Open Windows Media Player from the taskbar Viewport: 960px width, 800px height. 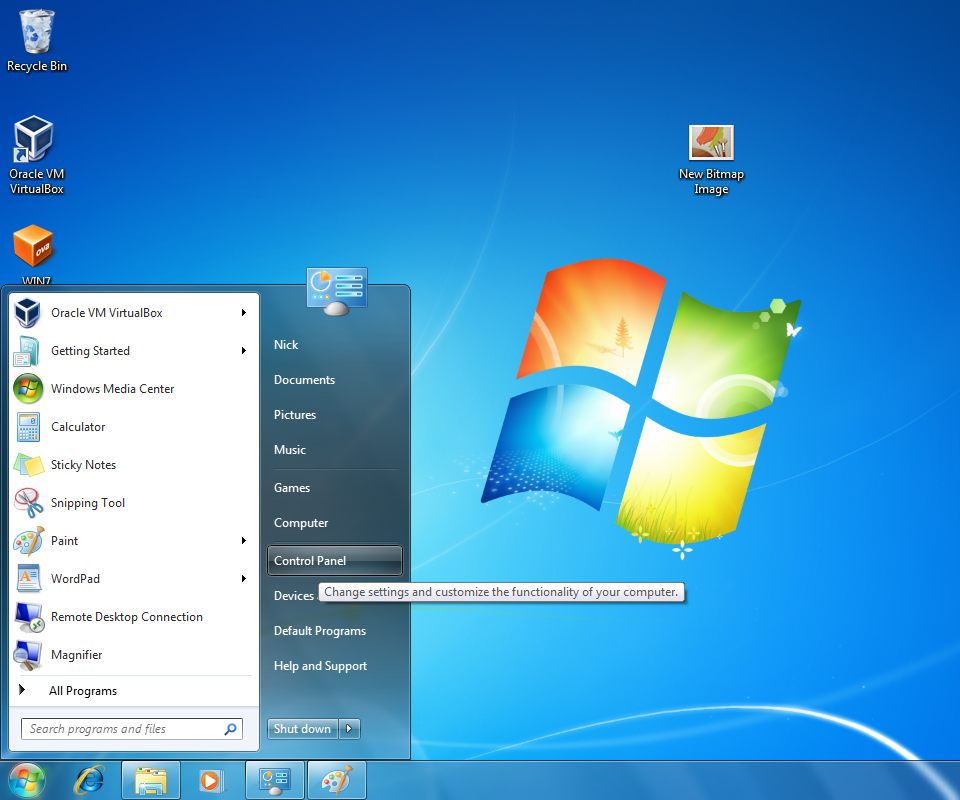click(x=212, y=780)
